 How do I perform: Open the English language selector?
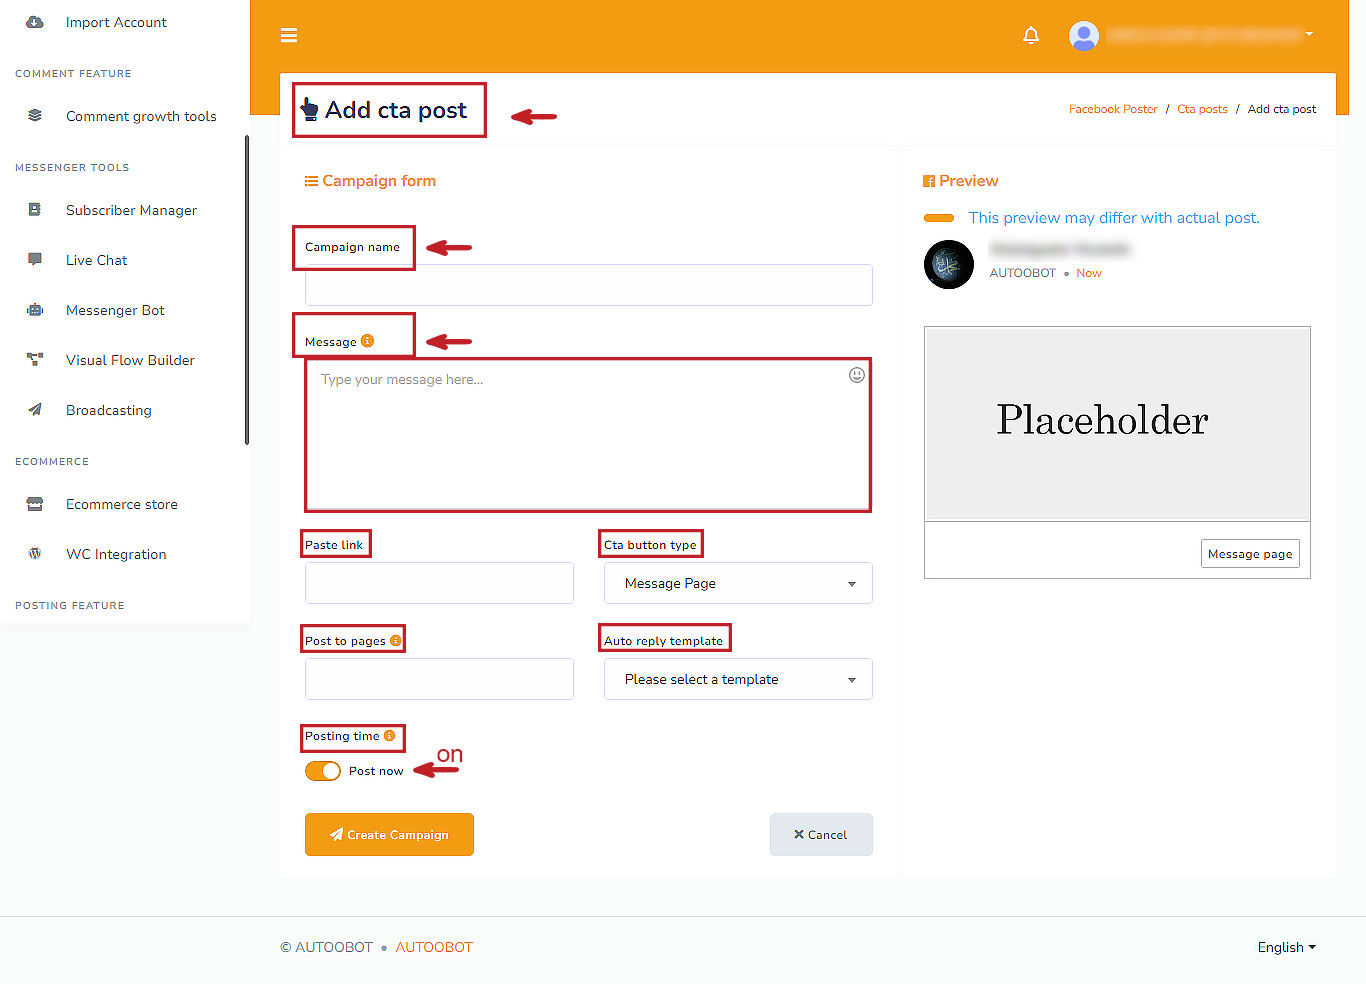pos(1286,947)
